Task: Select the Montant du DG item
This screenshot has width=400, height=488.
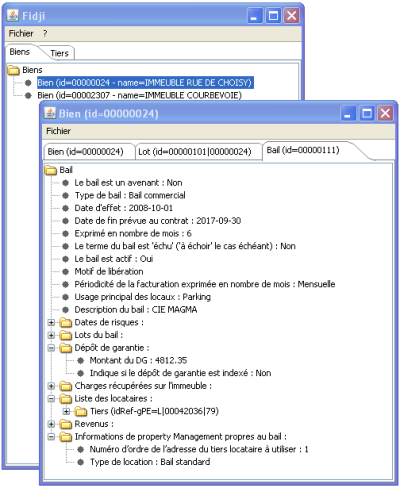Action: (x=138, y=361)
